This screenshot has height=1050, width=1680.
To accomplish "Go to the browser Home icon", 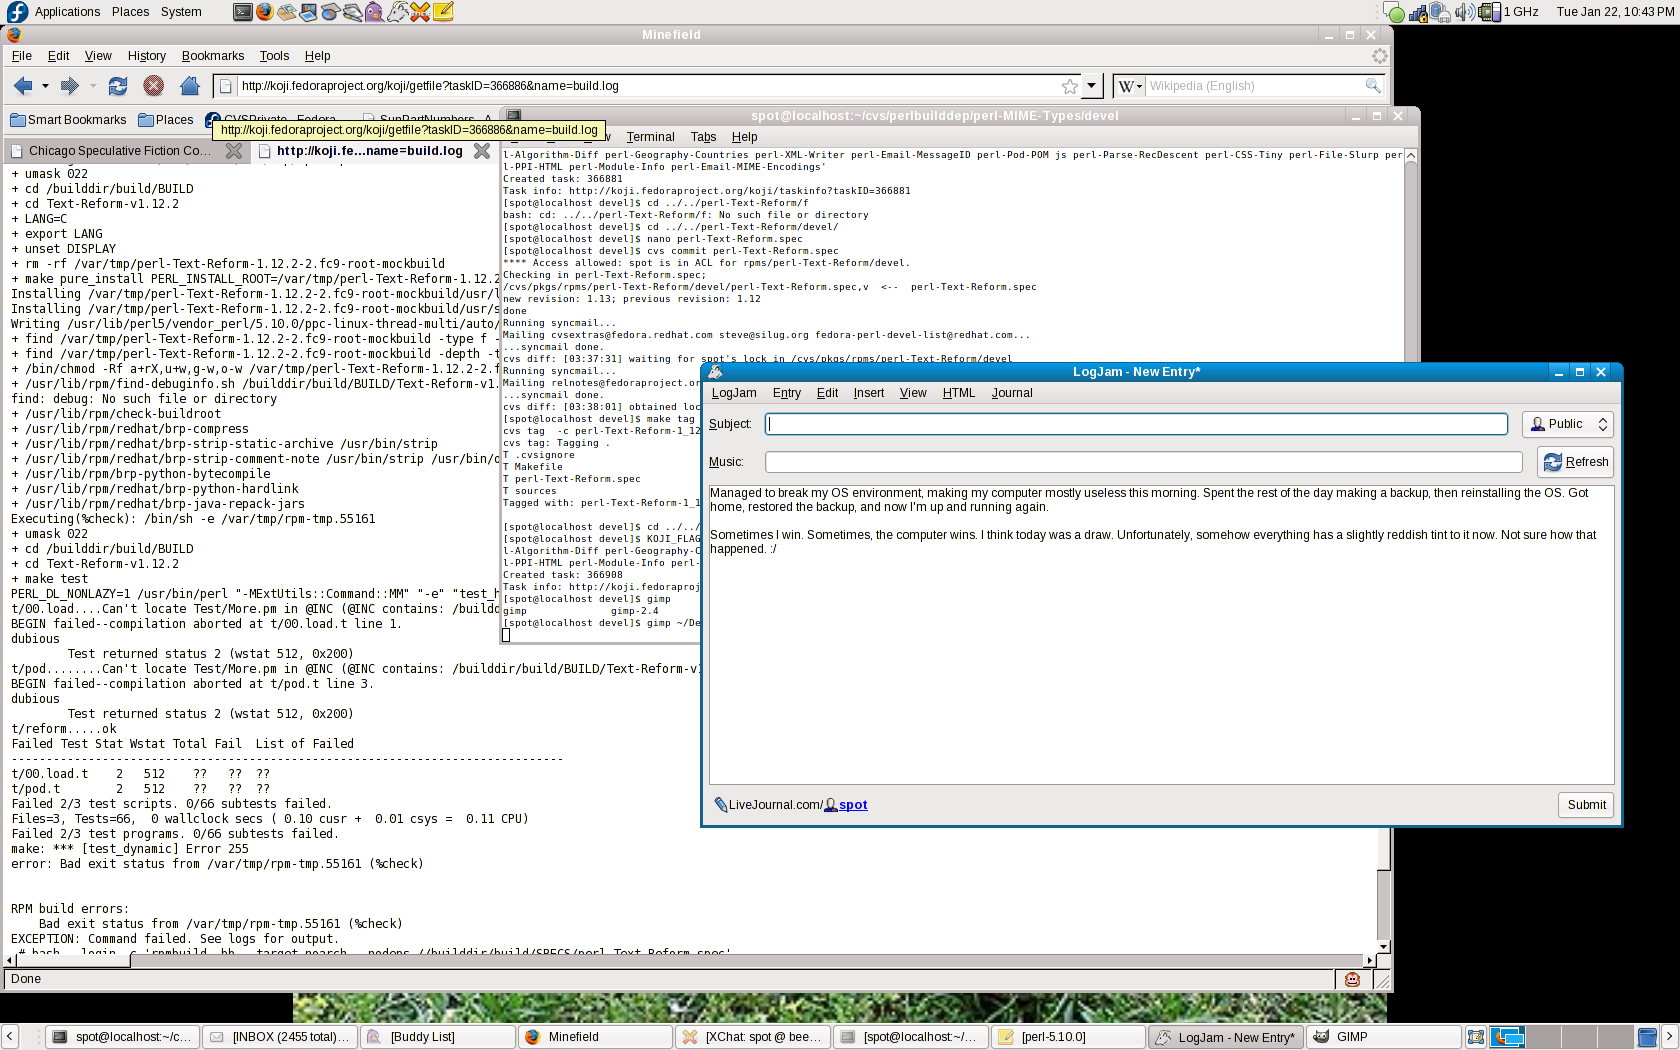I will click(x=189, y=86).
